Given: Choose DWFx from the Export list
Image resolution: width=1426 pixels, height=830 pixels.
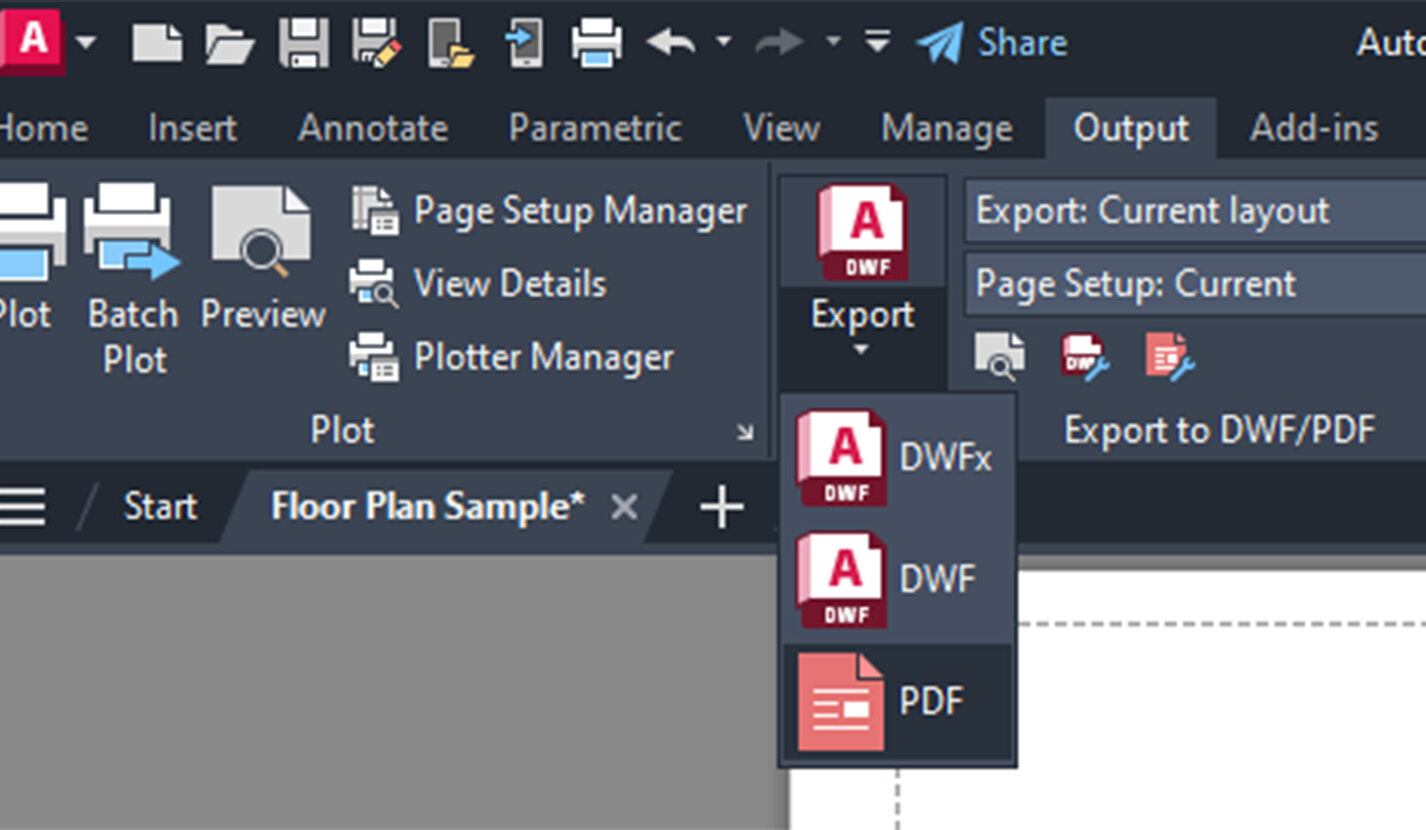Looking at the screenshot, I should [x=897, y=457].
